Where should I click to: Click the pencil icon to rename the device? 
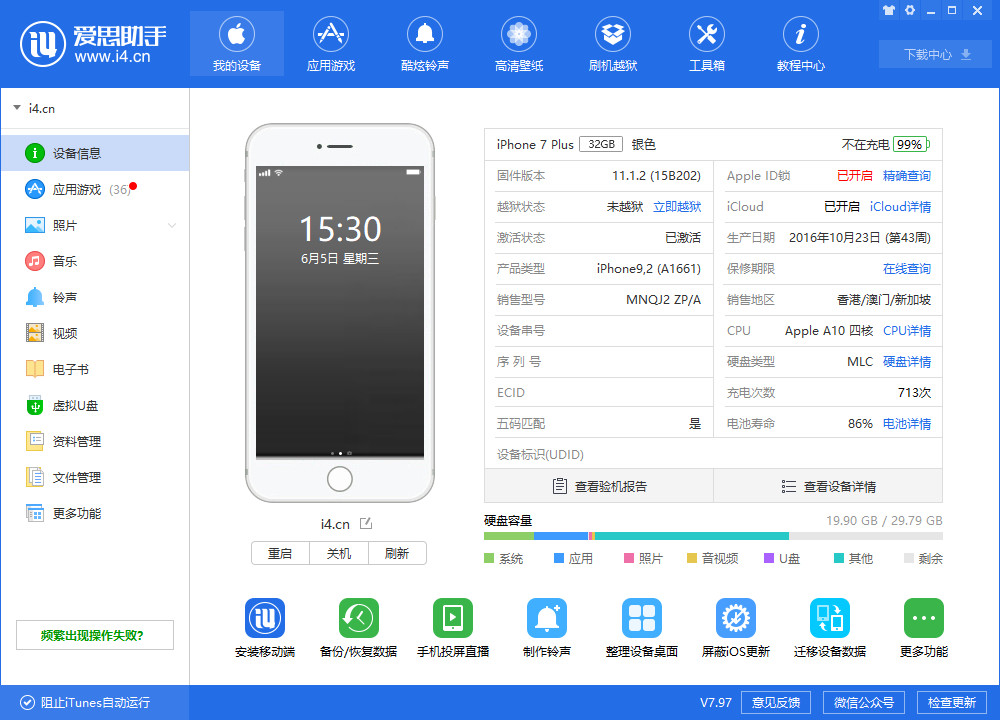click(367, 523)
